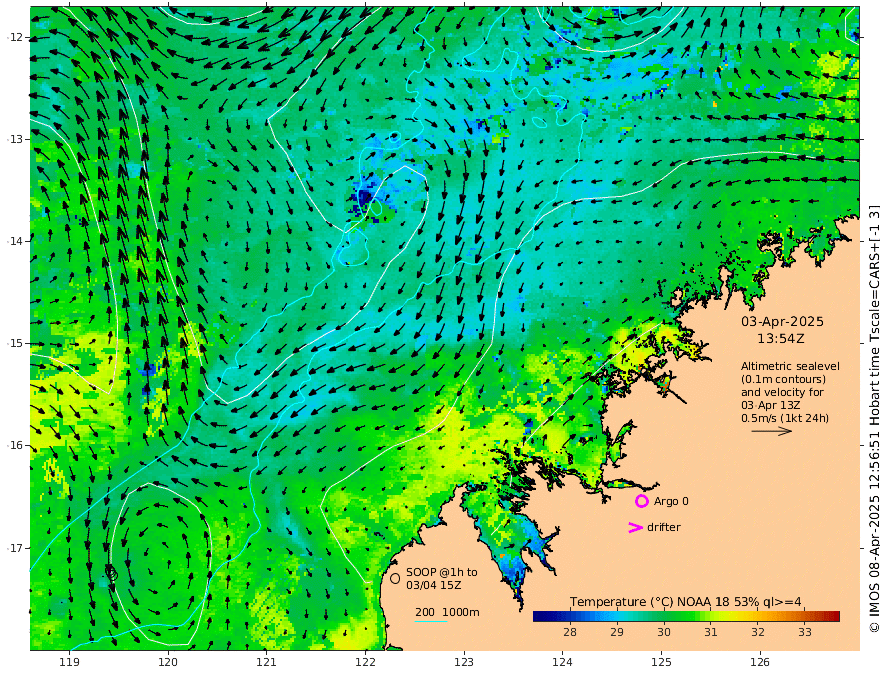Click the temperature color bar legend
The height and width of the screenshot is (680, 880).
686,616
